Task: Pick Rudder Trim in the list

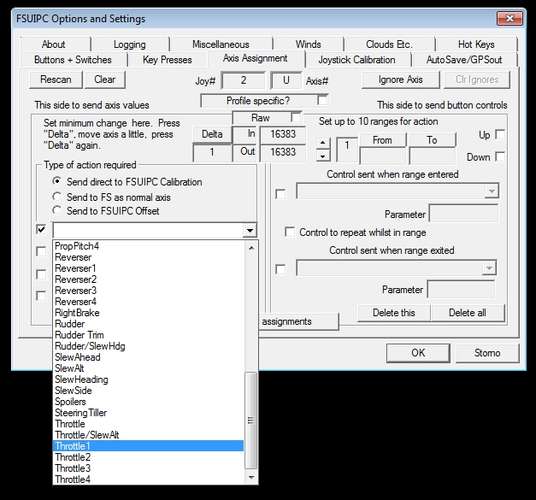Action: [149, 335]
